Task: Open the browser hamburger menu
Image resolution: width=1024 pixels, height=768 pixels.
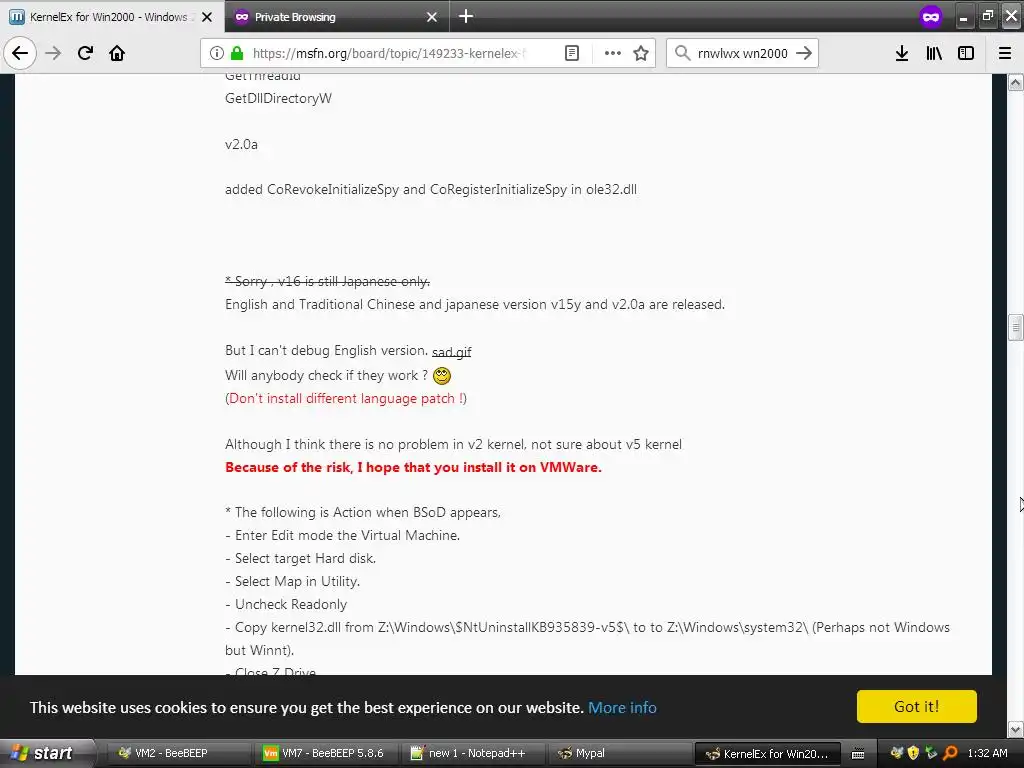Action: pos(1005,53)
